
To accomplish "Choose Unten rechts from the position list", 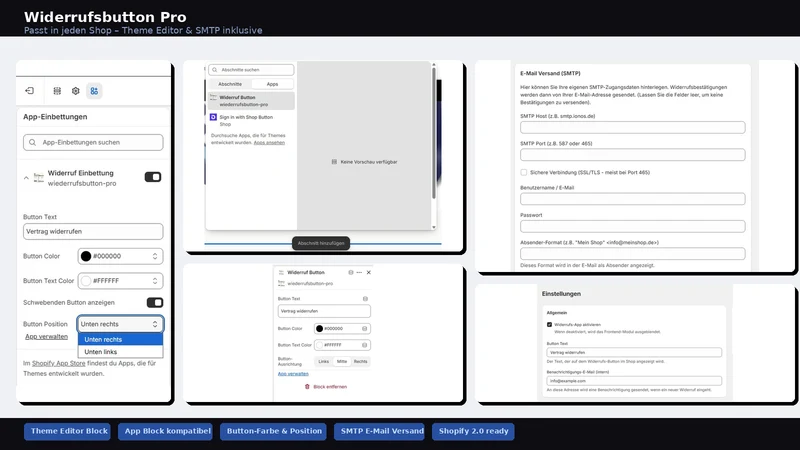I will point(120,339).
